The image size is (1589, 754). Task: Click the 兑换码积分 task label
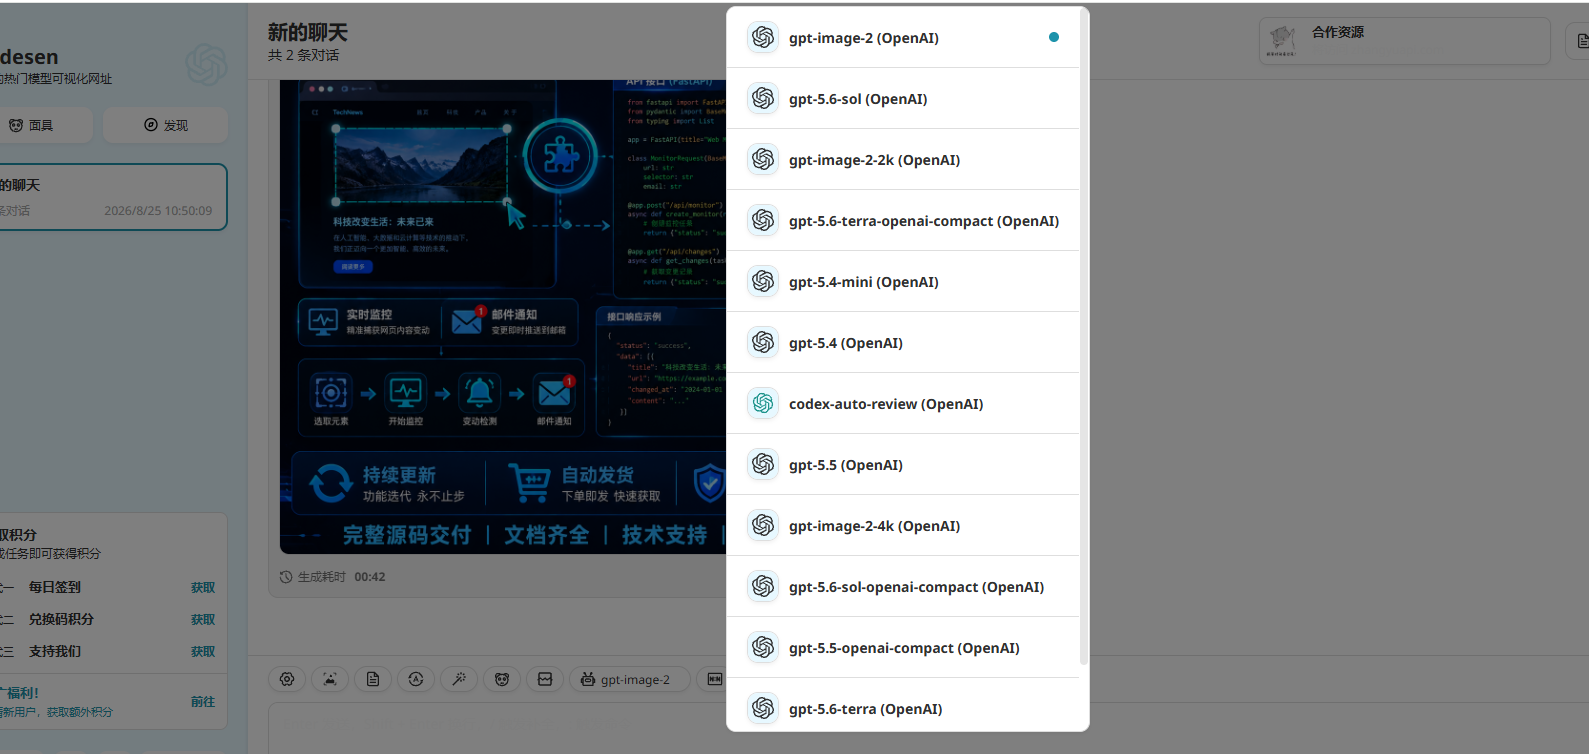(x=61, y=619)
